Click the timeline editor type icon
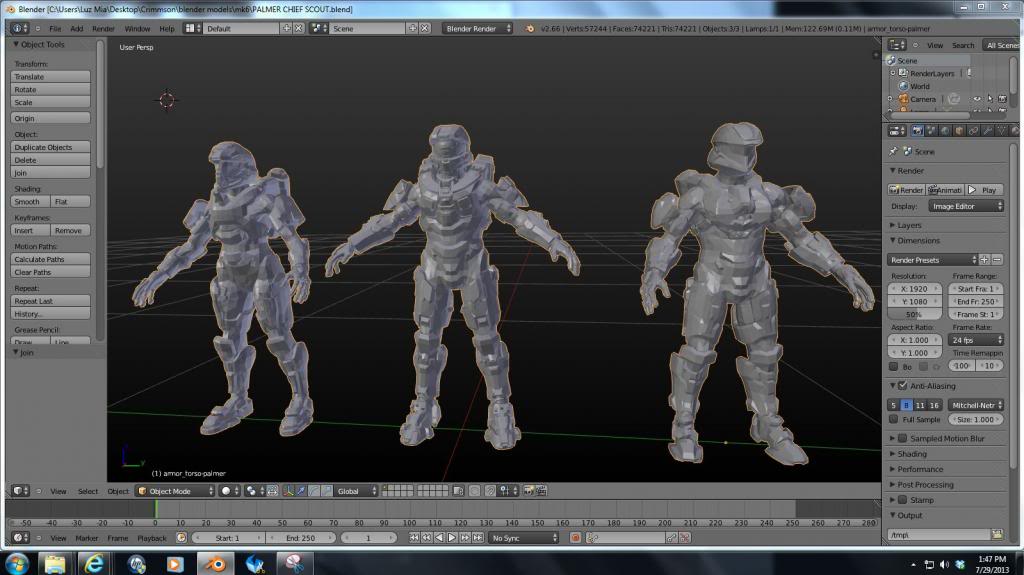 20,538
